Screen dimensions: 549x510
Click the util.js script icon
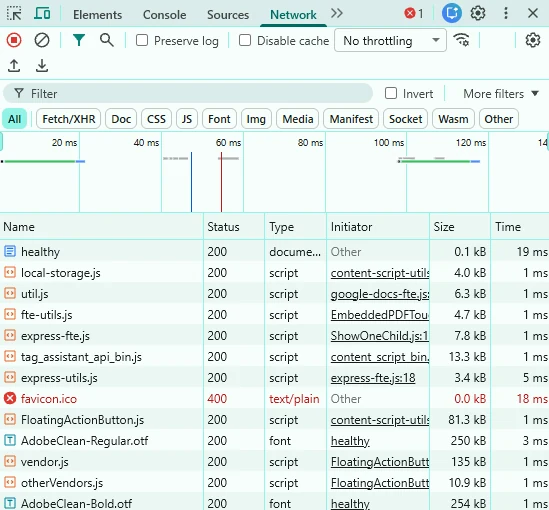10,293
